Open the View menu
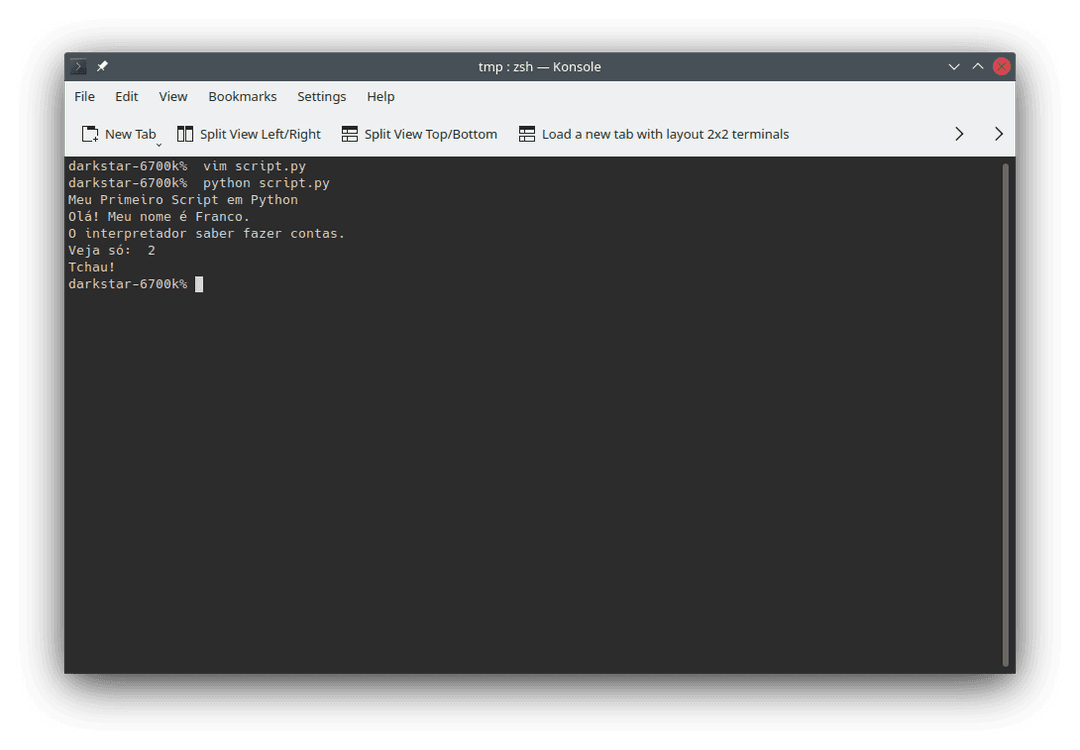Viewport: 1080px width, 750px height. 172,96
